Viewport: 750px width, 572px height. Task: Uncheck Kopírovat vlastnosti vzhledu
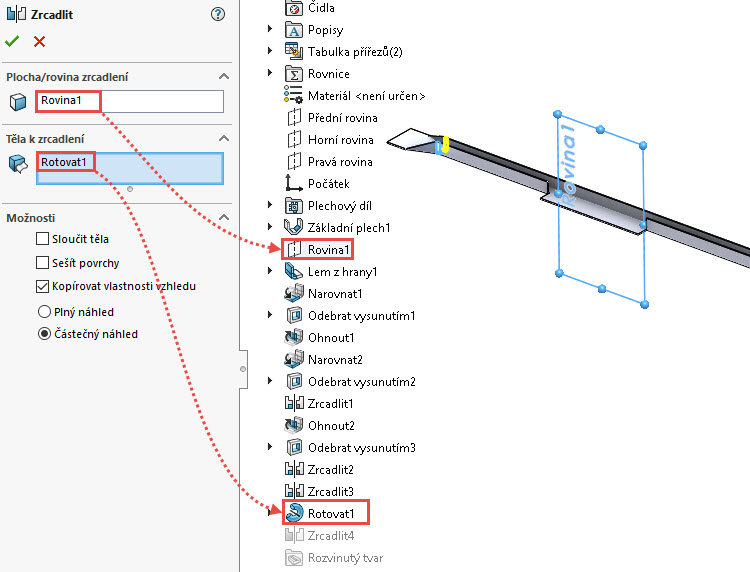pos(43,286)
